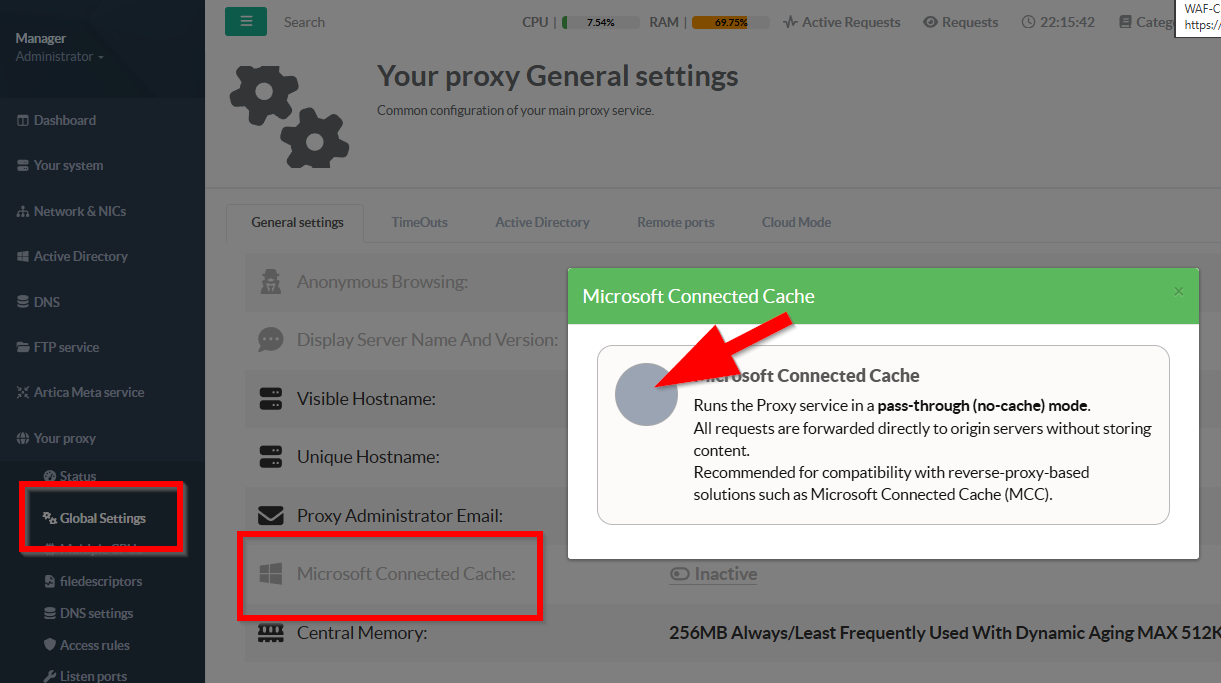
Task: Click the Display Server Name comment icon
Action: [270, 340]
